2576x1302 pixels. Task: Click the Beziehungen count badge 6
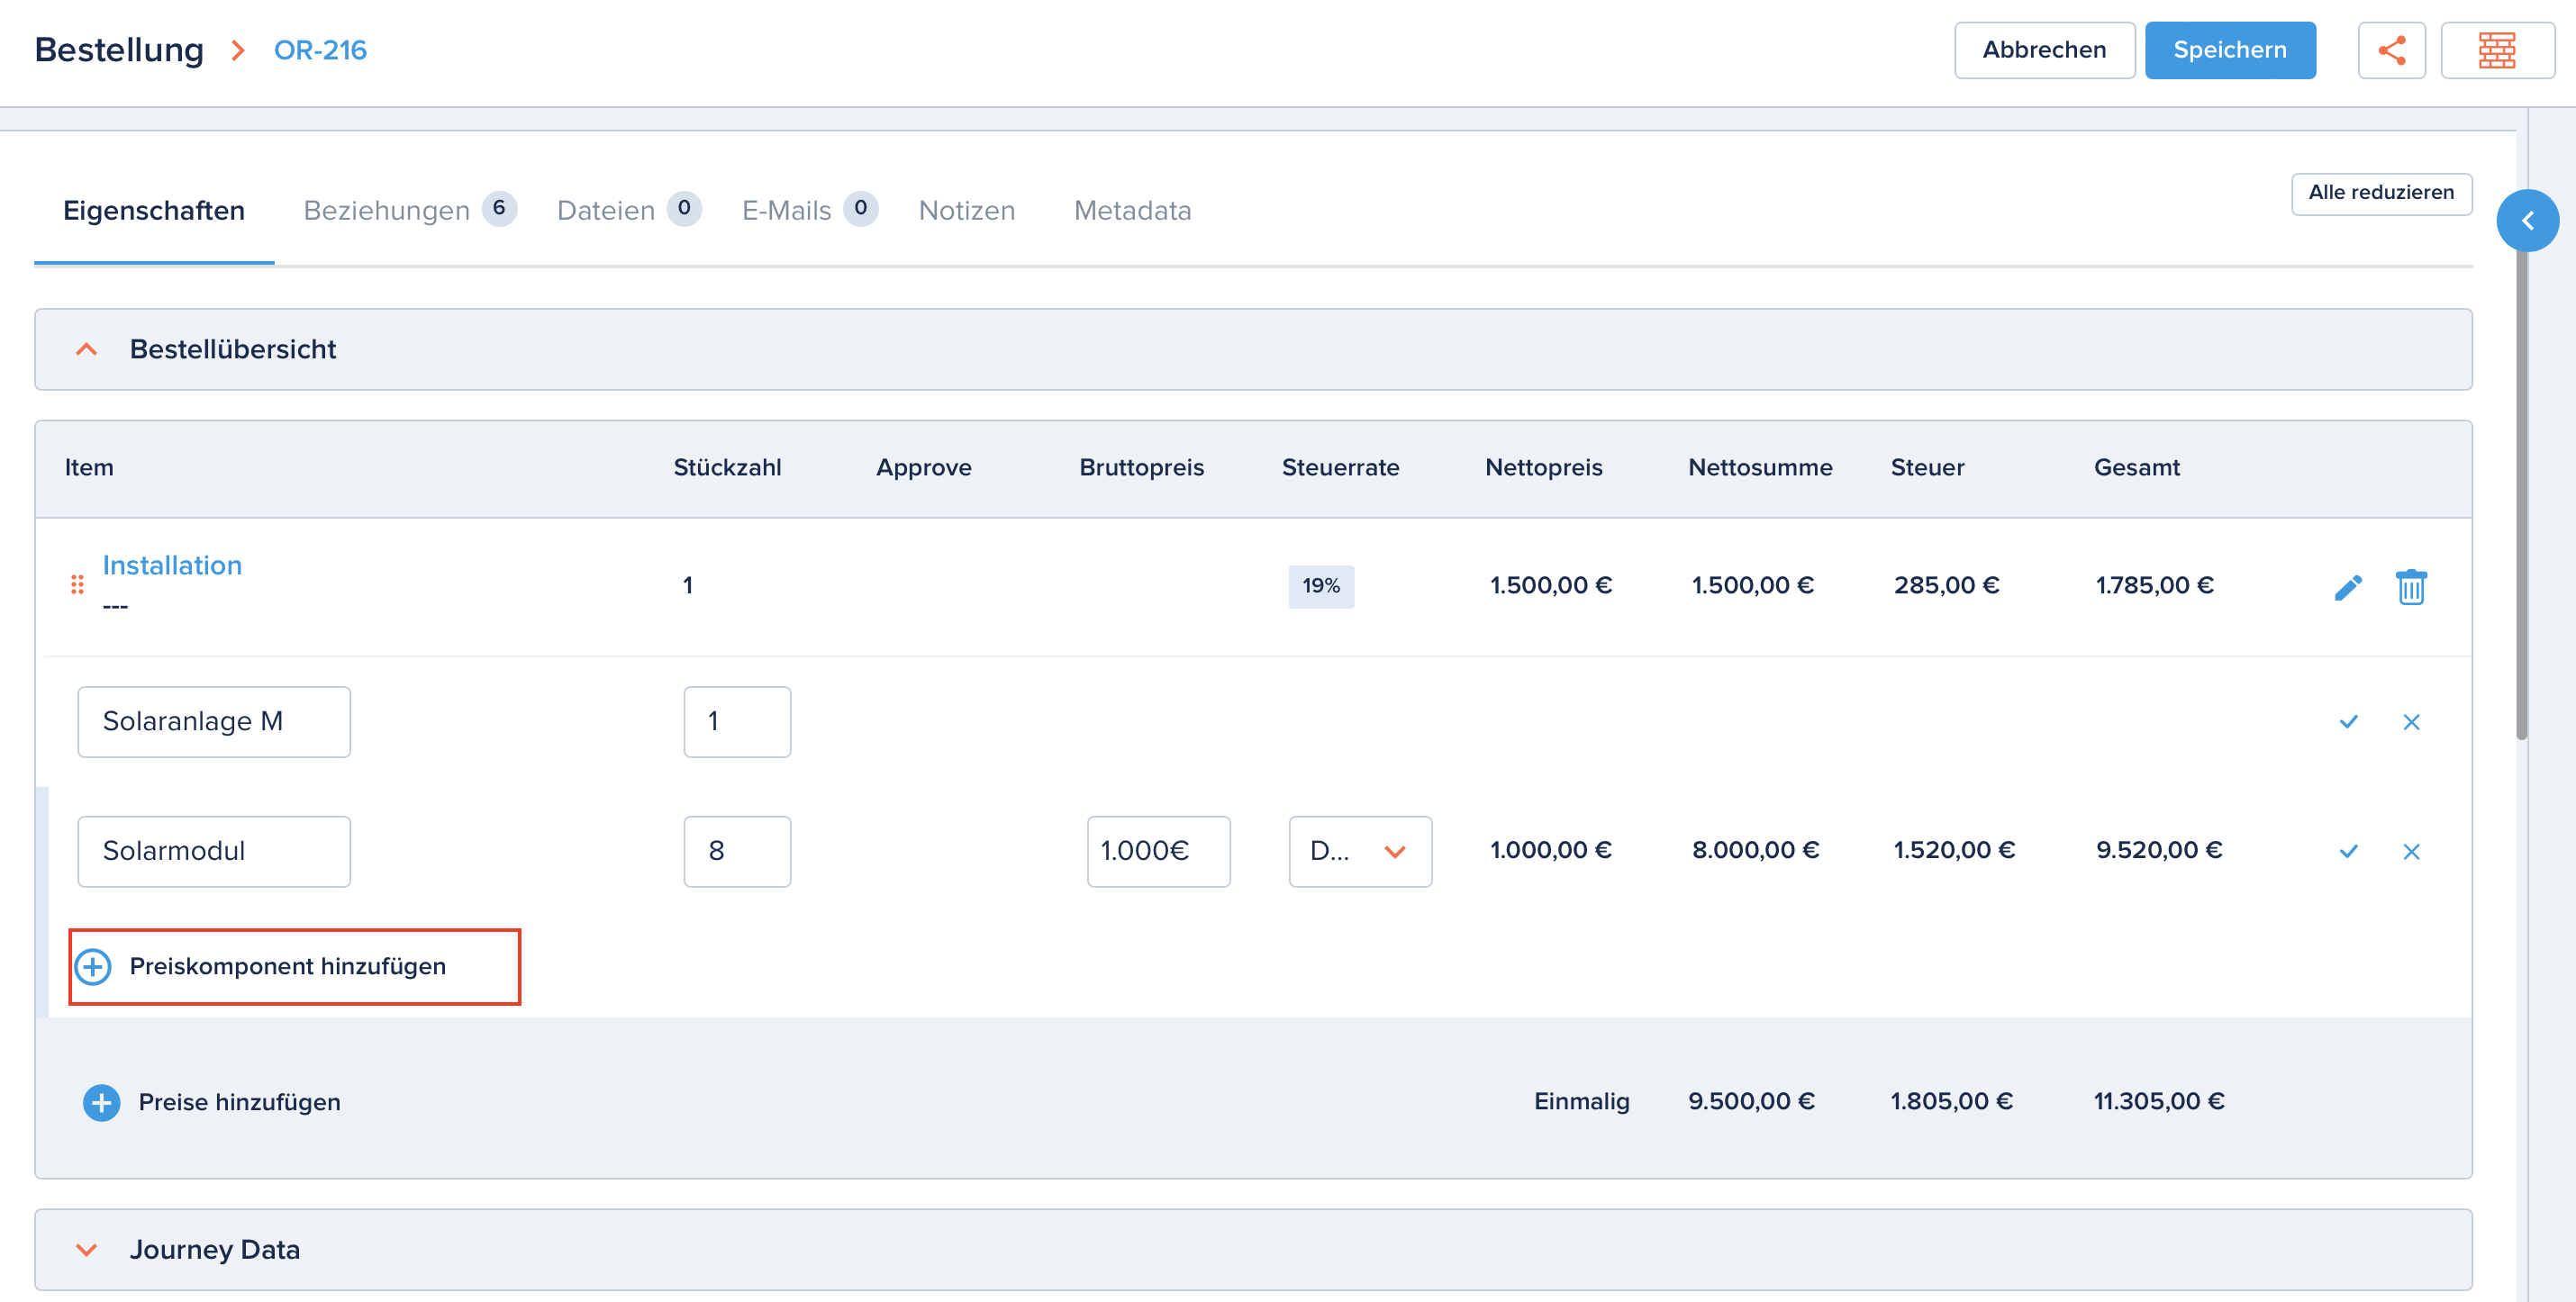pos(499,209)
